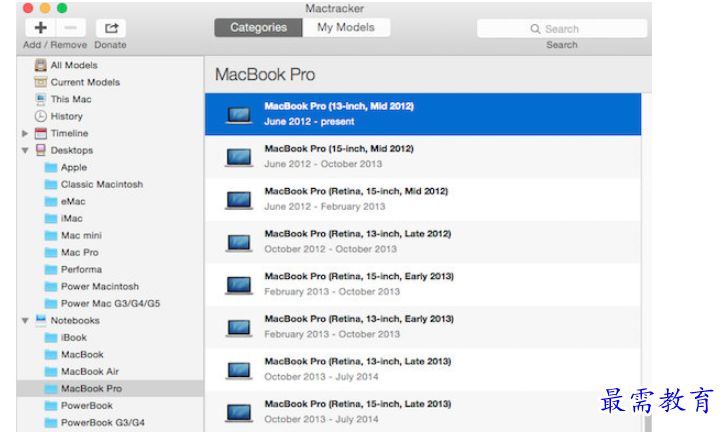This screenshot has height=432, width=722.
Task: Select MacBook Pro (15-inch, Mid 2012)
Action: coord(423,157)
